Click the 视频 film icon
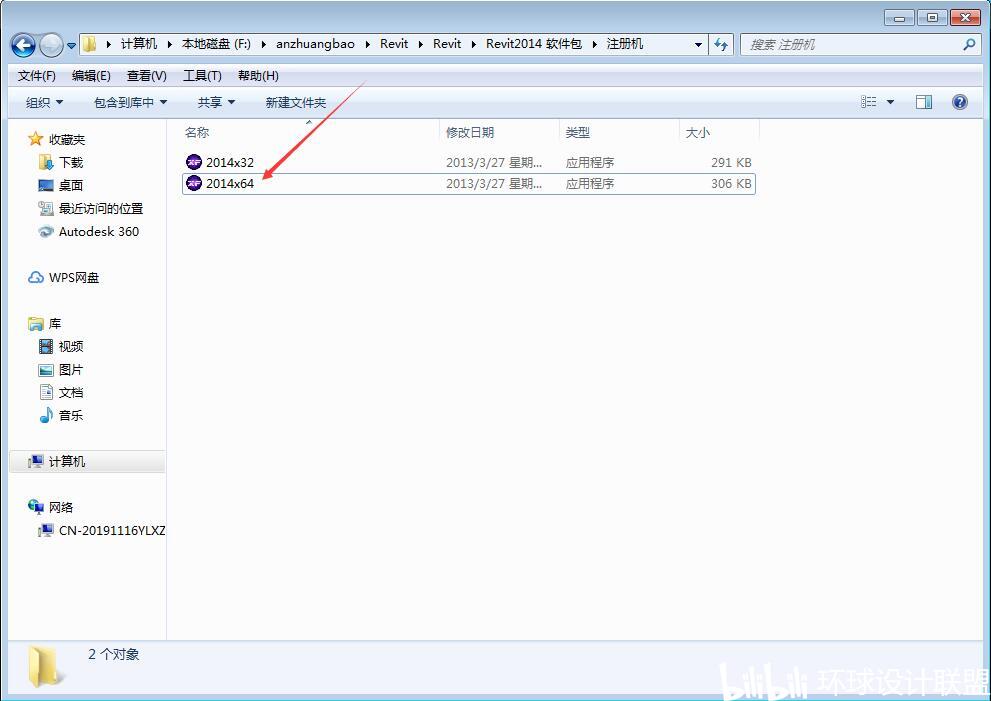The width and height of the screenshot is (991, 701). coord(46,346)
